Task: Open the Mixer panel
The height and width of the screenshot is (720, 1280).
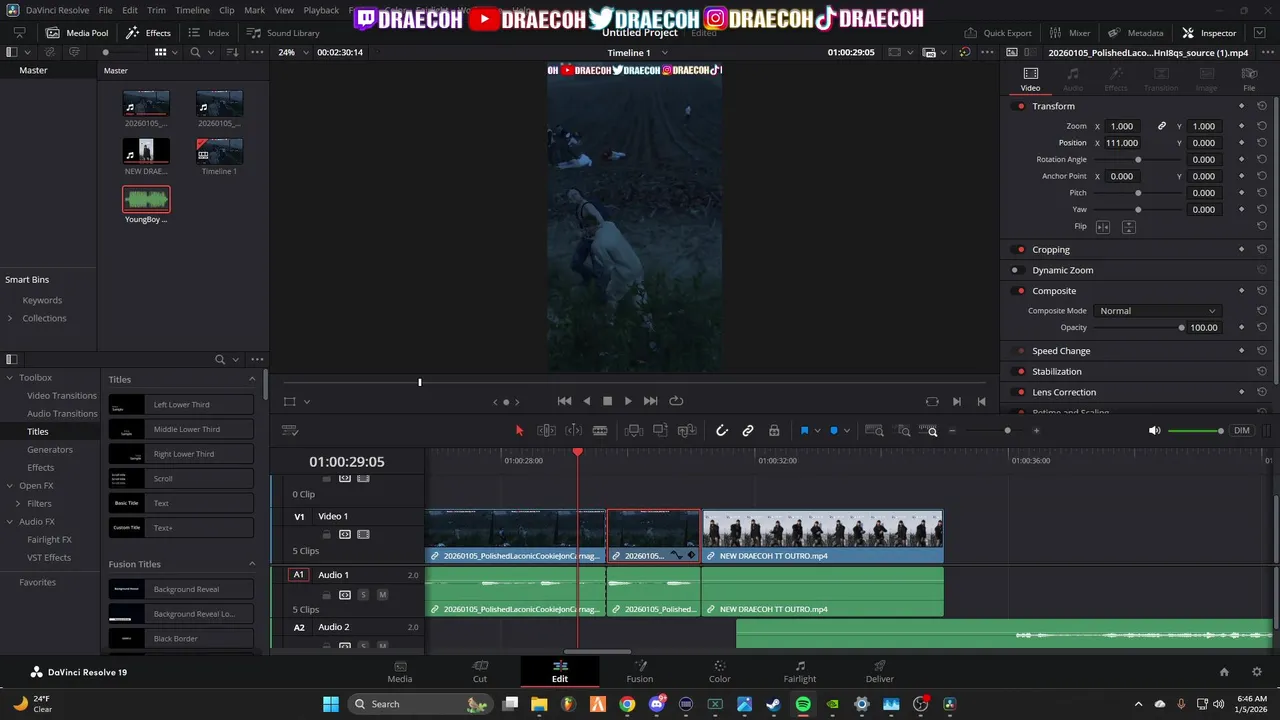Action: (x=1068, y=33)
